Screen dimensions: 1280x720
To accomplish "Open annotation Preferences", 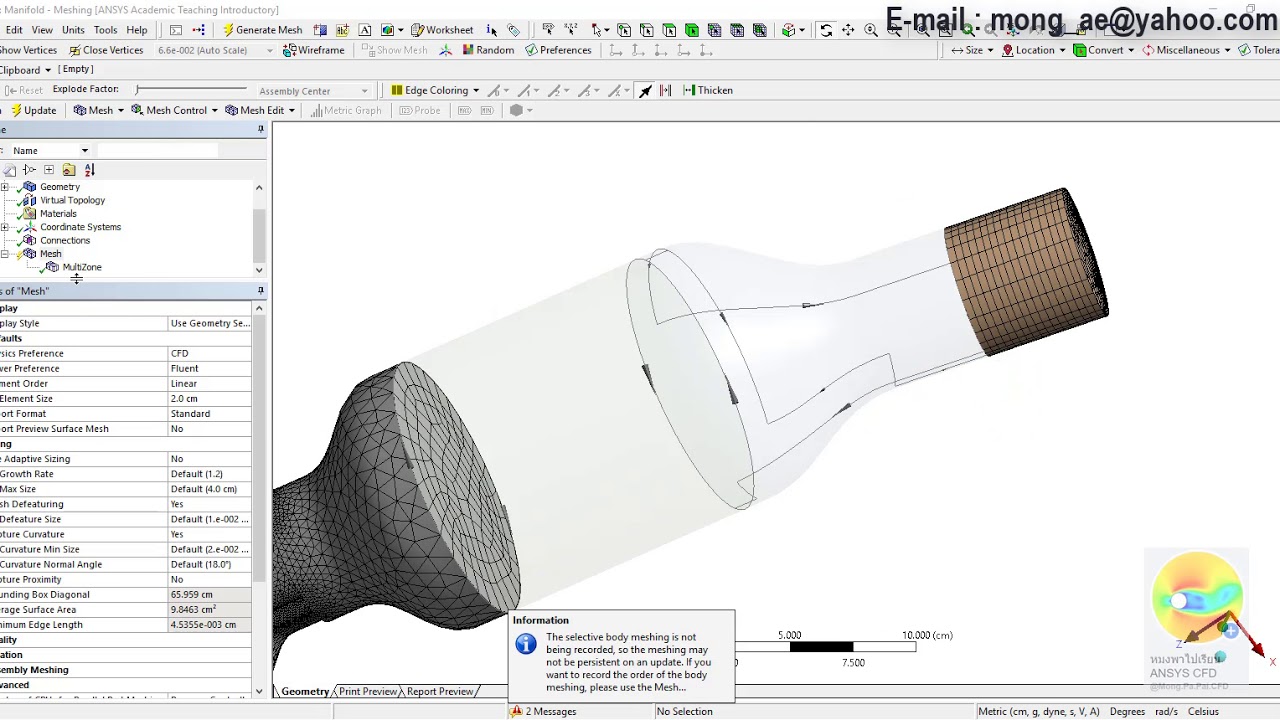I will [558, 50].
